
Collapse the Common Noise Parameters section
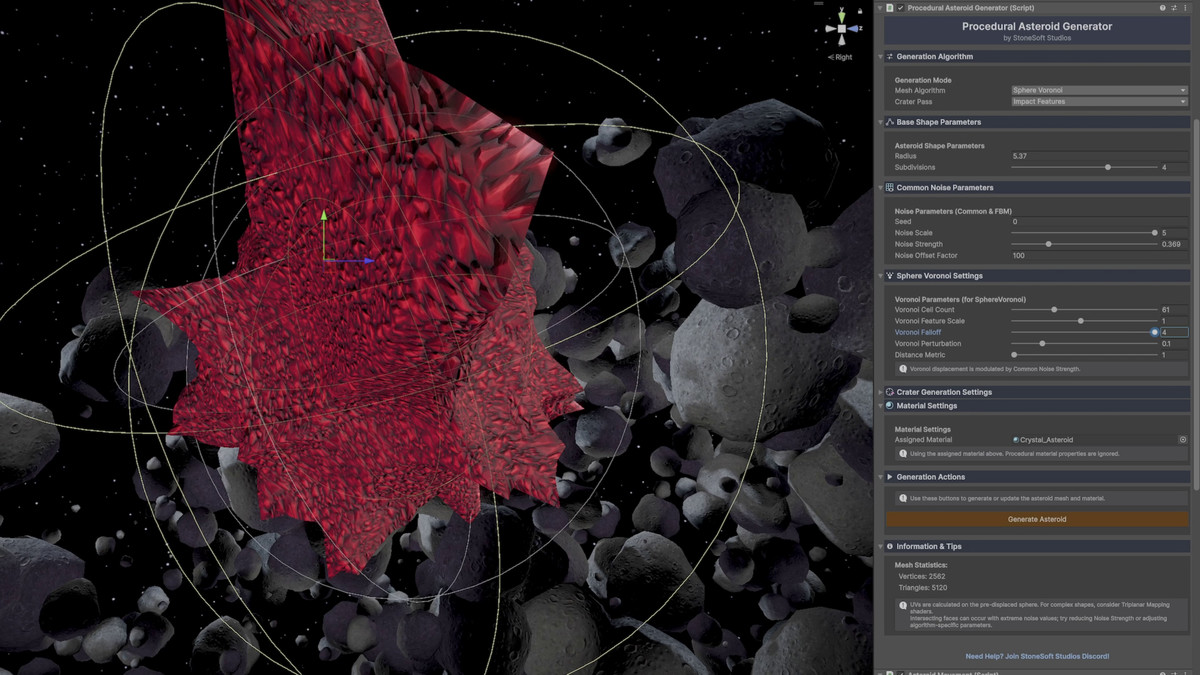[x=881, y=188]
